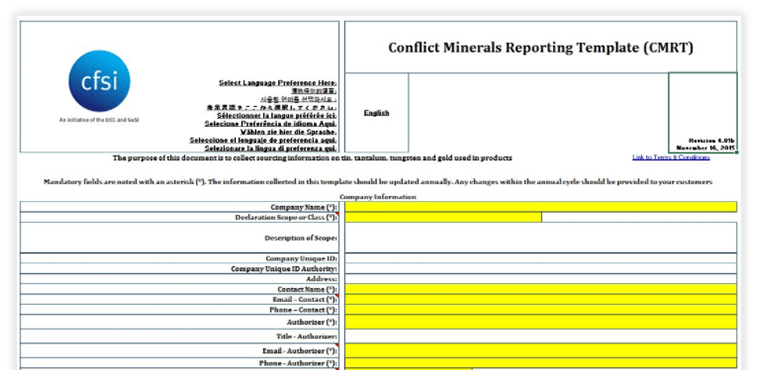The height and width of the screenshot is (370, 760).
Task: Click the German 'Wählen sie hier die Sprache' line
Action: (288, 132)
